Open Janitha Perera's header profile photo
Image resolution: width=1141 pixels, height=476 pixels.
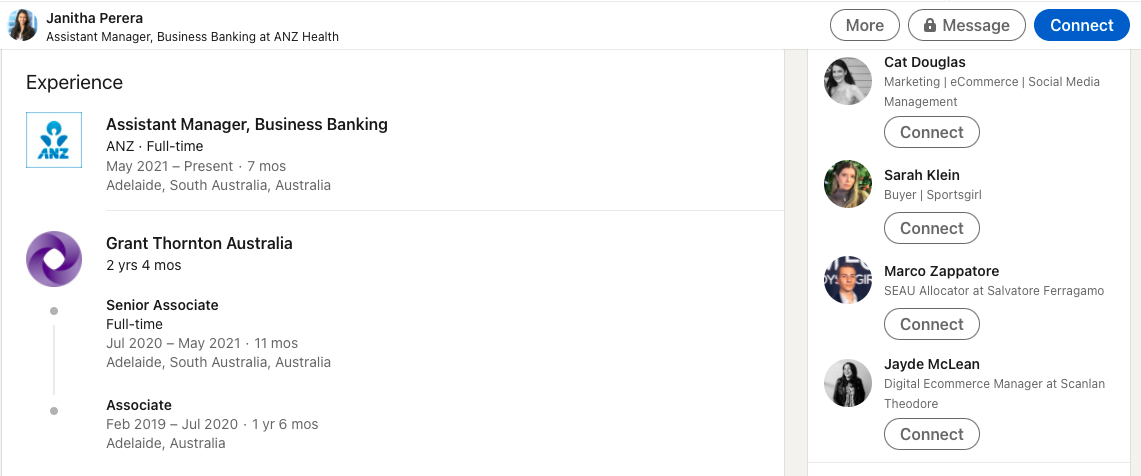click(x=23, y=25)
